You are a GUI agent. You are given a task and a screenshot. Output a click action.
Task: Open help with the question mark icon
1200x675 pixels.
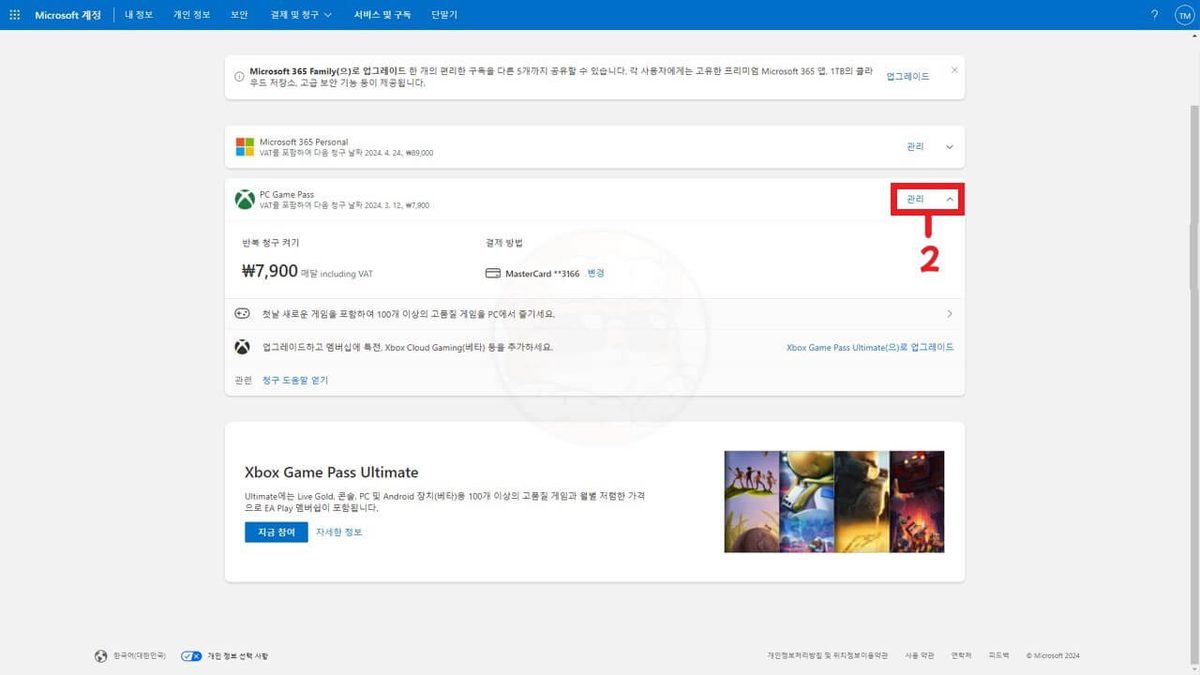[1154, 15]
